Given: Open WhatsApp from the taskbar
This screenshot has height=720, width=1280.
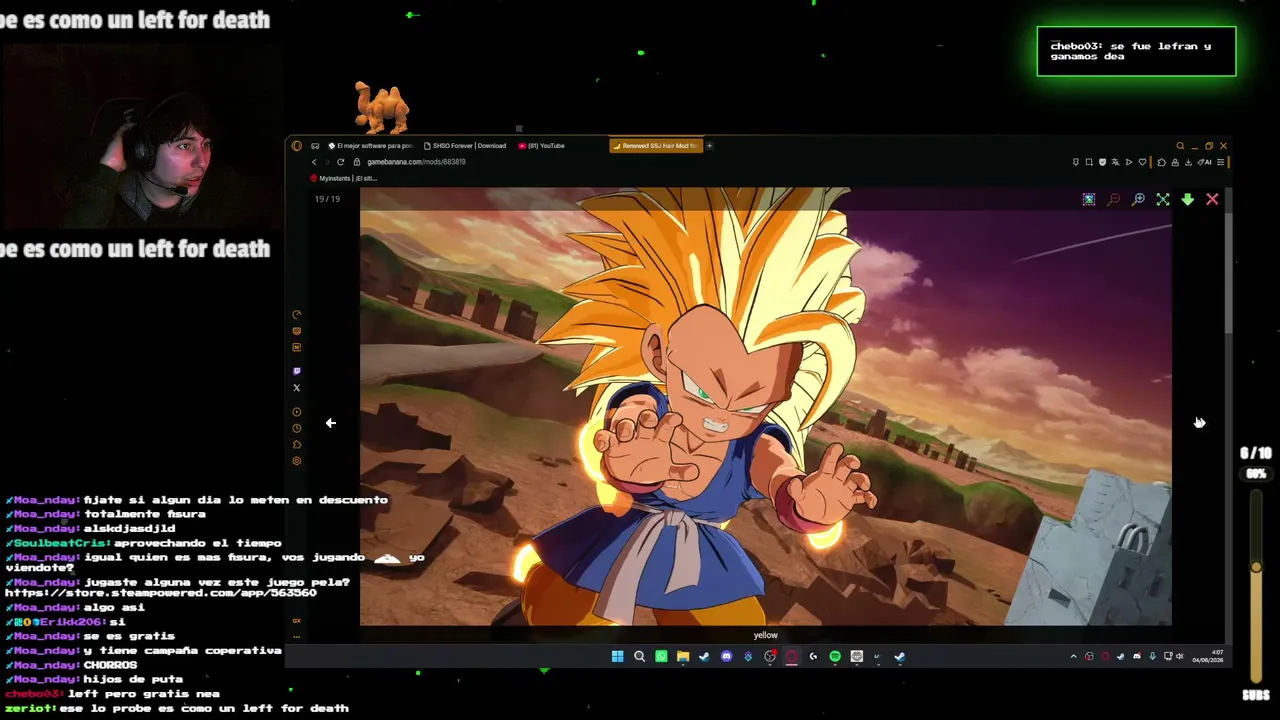Looking at the screenshot, I should [661, 657].
